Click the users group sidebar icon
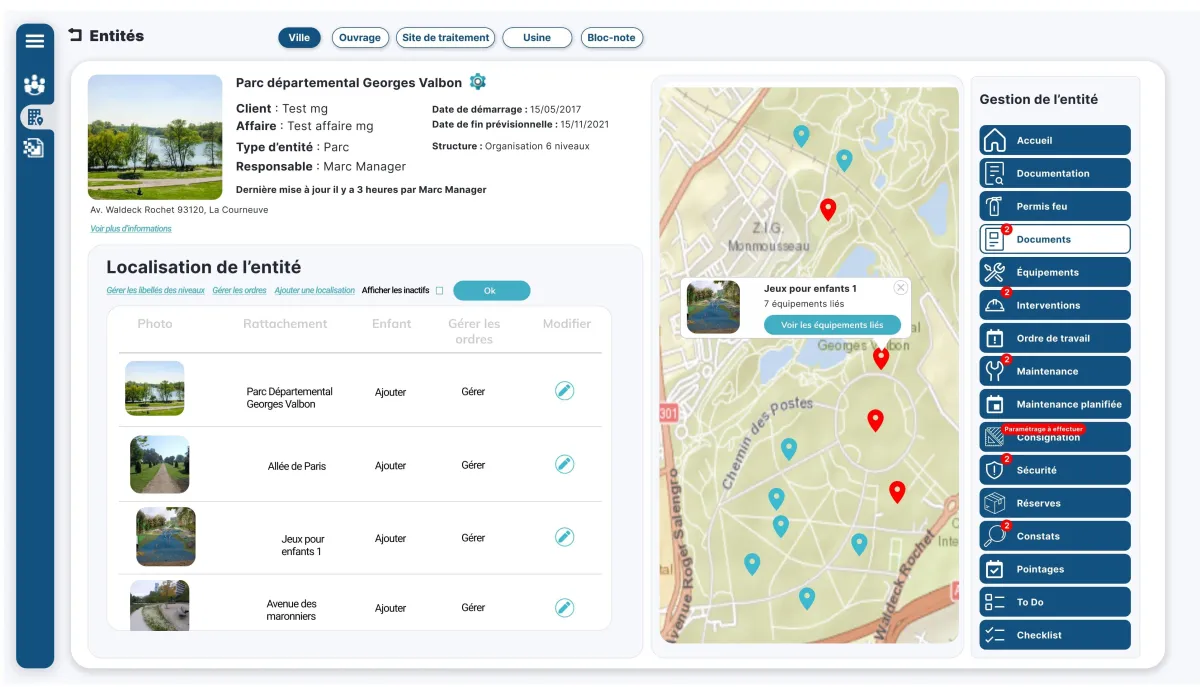 35,85
